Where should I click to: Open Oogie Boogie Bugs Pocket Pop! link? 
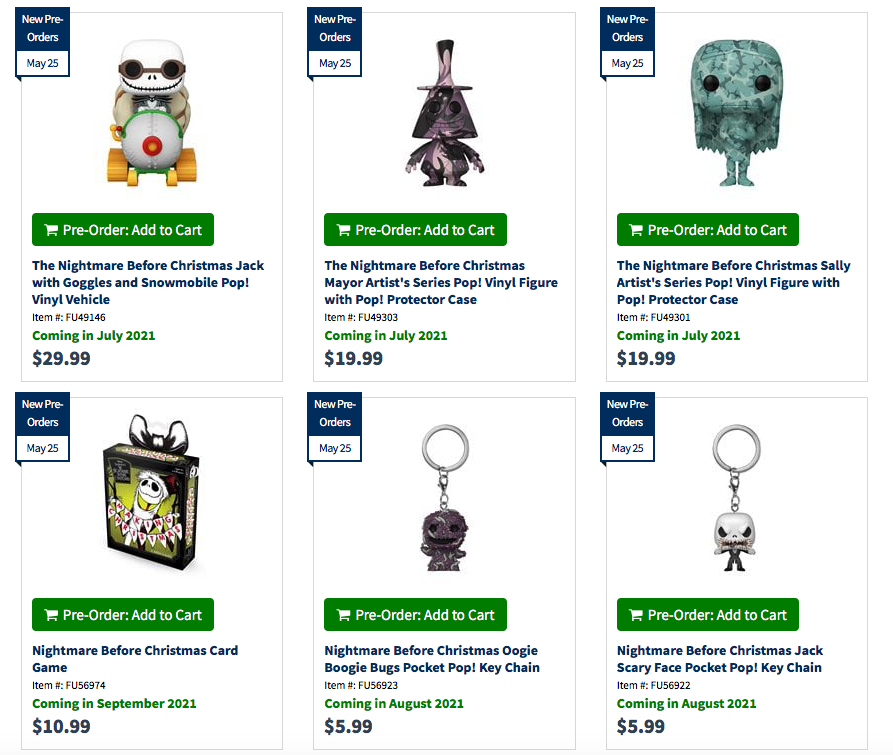[432, 659]
